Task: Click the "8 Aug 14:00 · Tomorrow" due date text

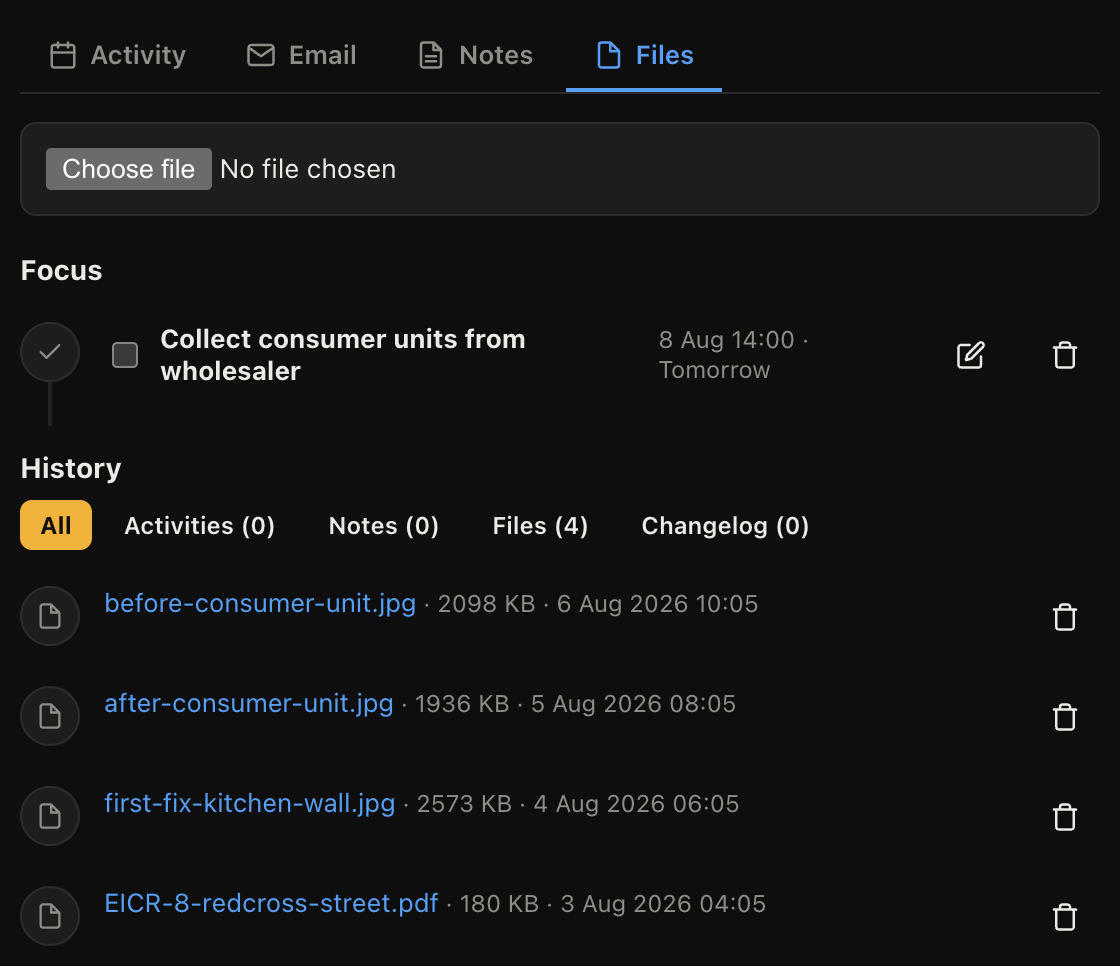Action: point(734,354)
